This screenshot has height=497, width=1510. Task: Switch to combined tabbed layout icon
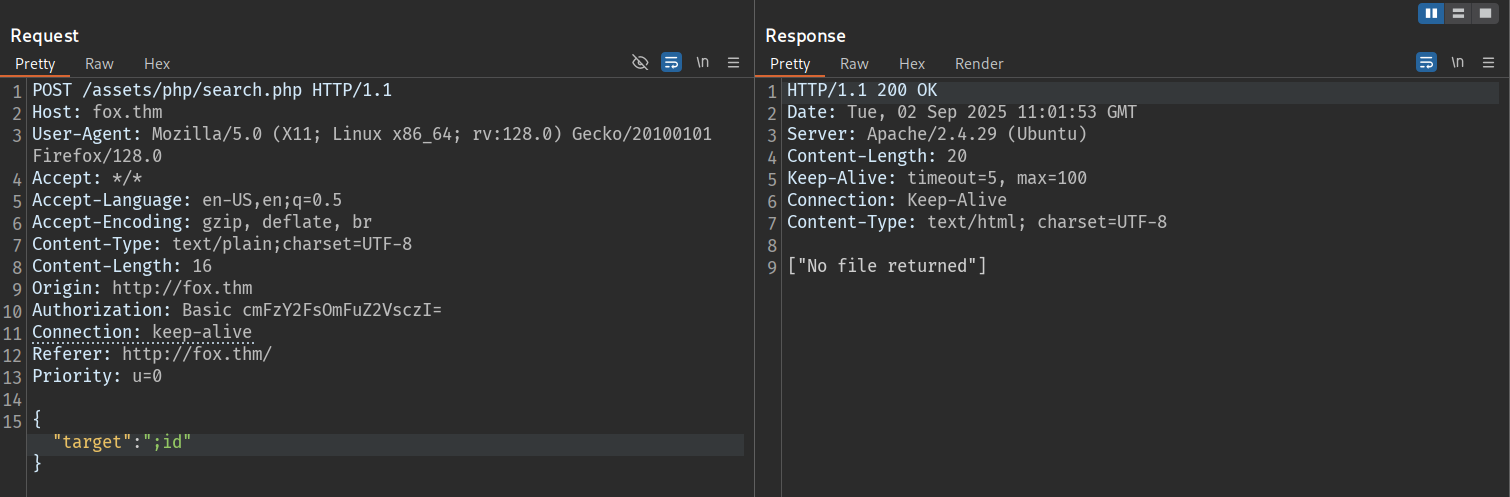coord(1486,13)
